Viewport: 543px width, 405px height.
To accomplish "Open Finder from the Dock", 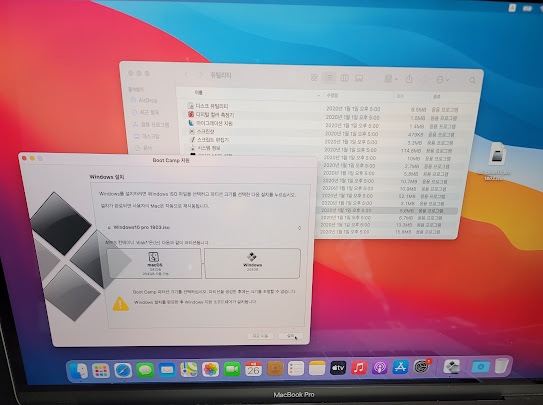I will [x=79, y=371].
